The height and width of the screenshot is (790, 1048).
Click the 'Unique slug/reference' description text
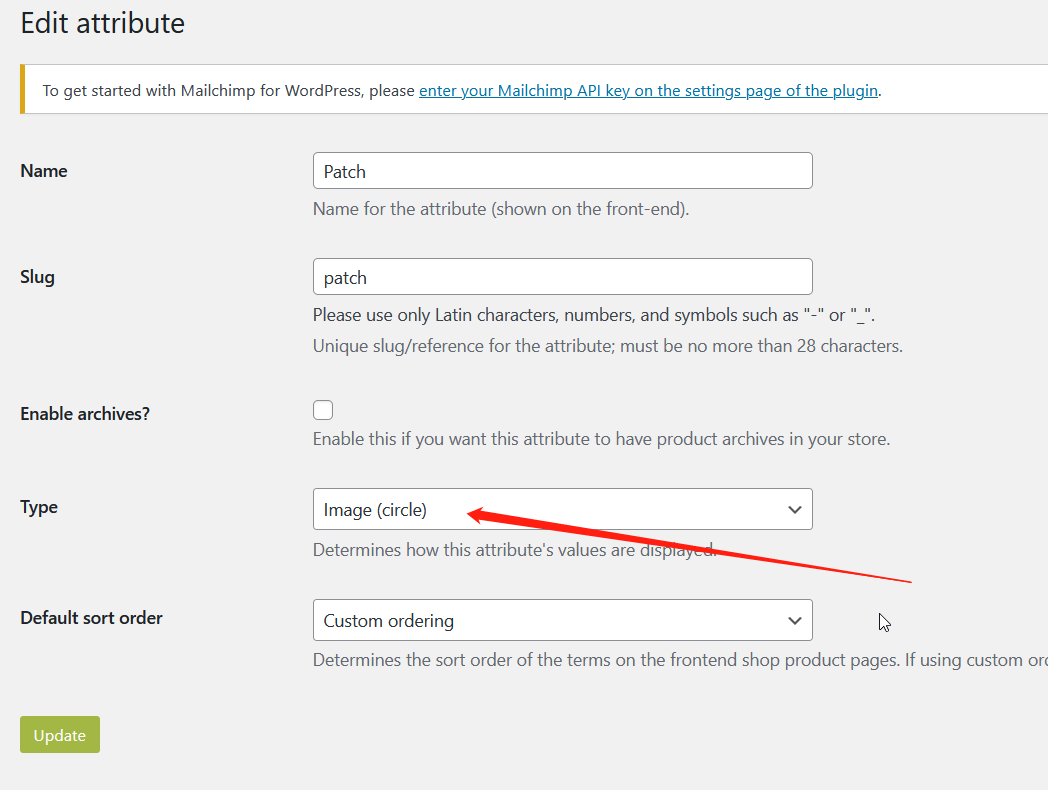(x=608, y=346)
